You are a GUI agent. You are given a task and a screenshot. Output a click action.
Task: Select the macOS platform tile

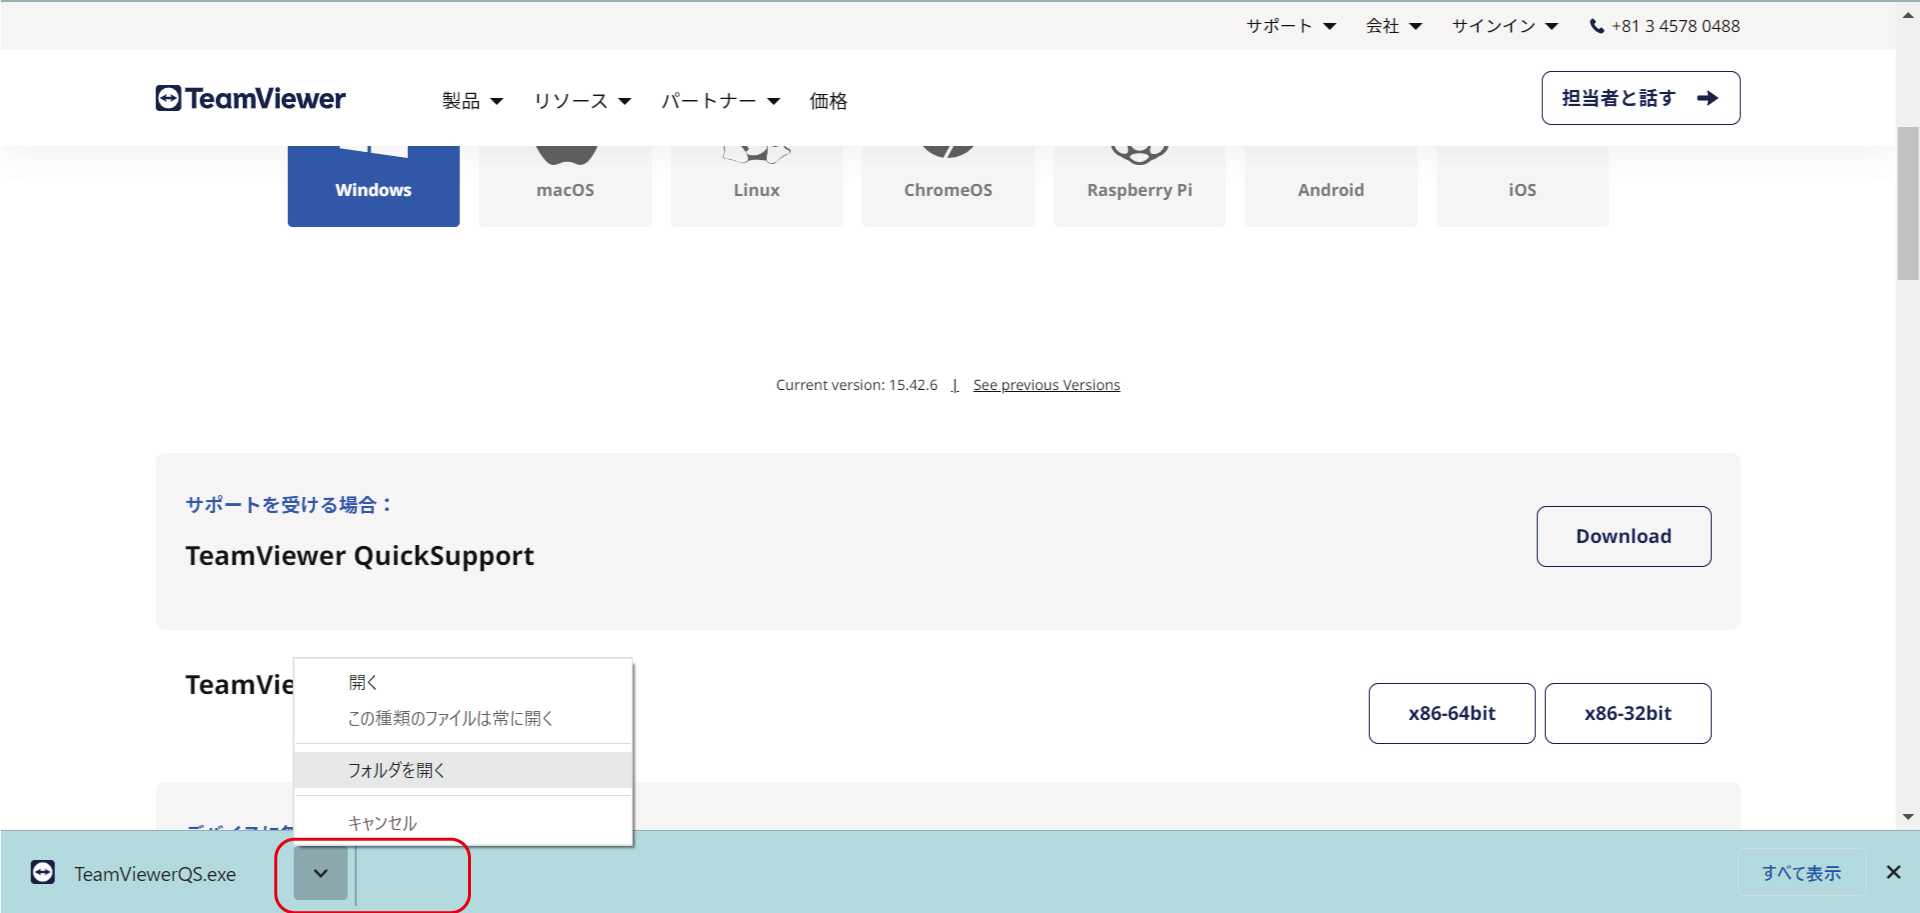coord(565,187)
